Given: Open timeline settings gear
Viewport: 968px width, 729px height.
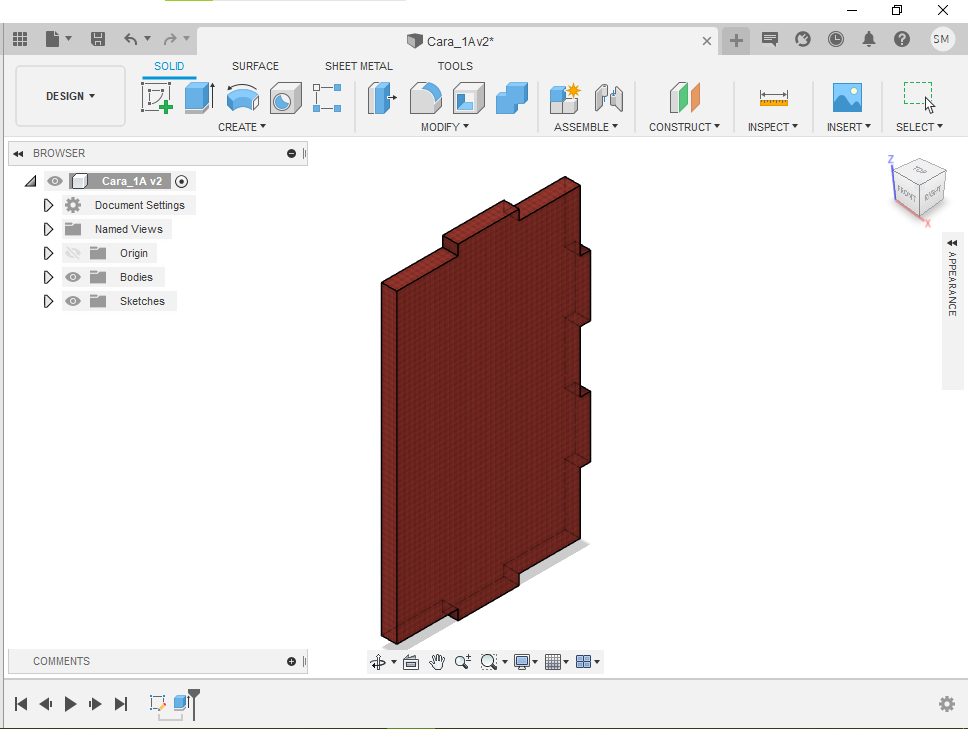Looking at the screenshot, I should tap(946, 704).
